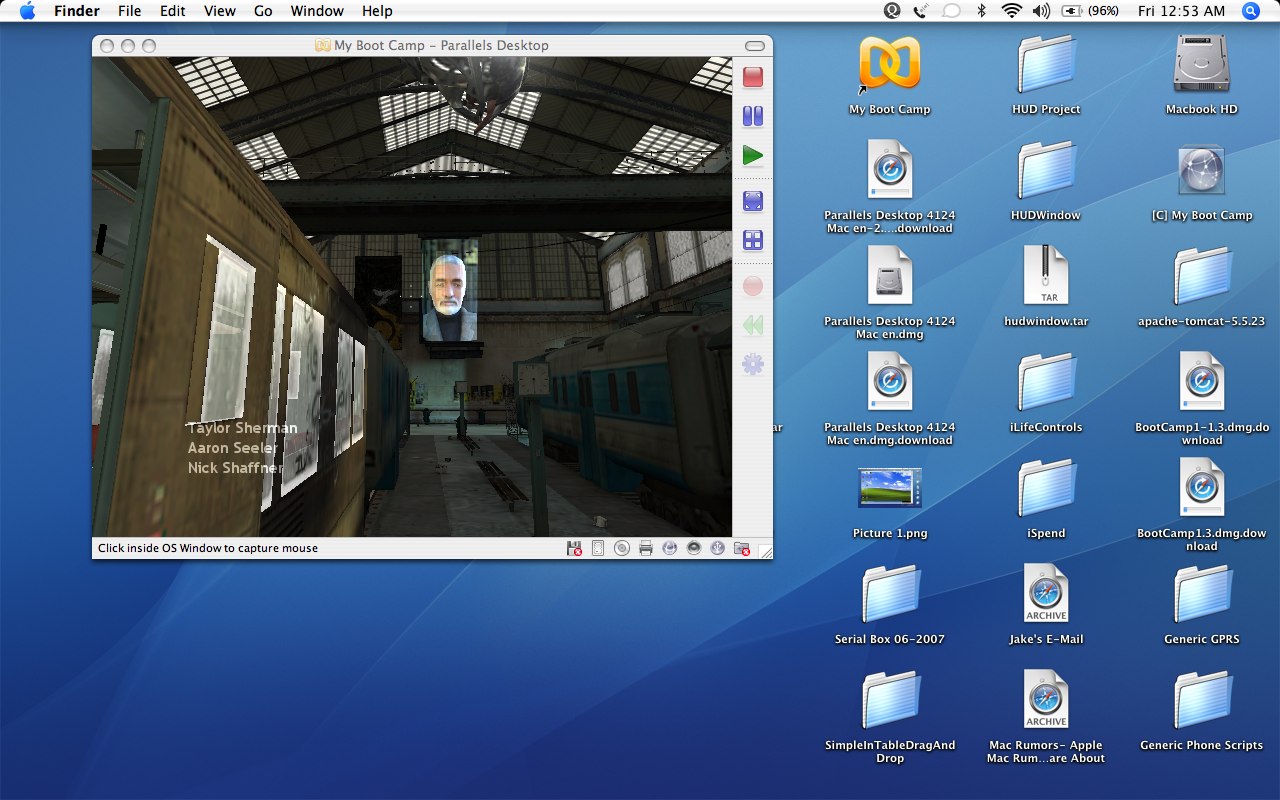Screen dimensions: 1280x800
Task: Click the Parallels status message about capturing mouse
Action: [x=208, y=548]
